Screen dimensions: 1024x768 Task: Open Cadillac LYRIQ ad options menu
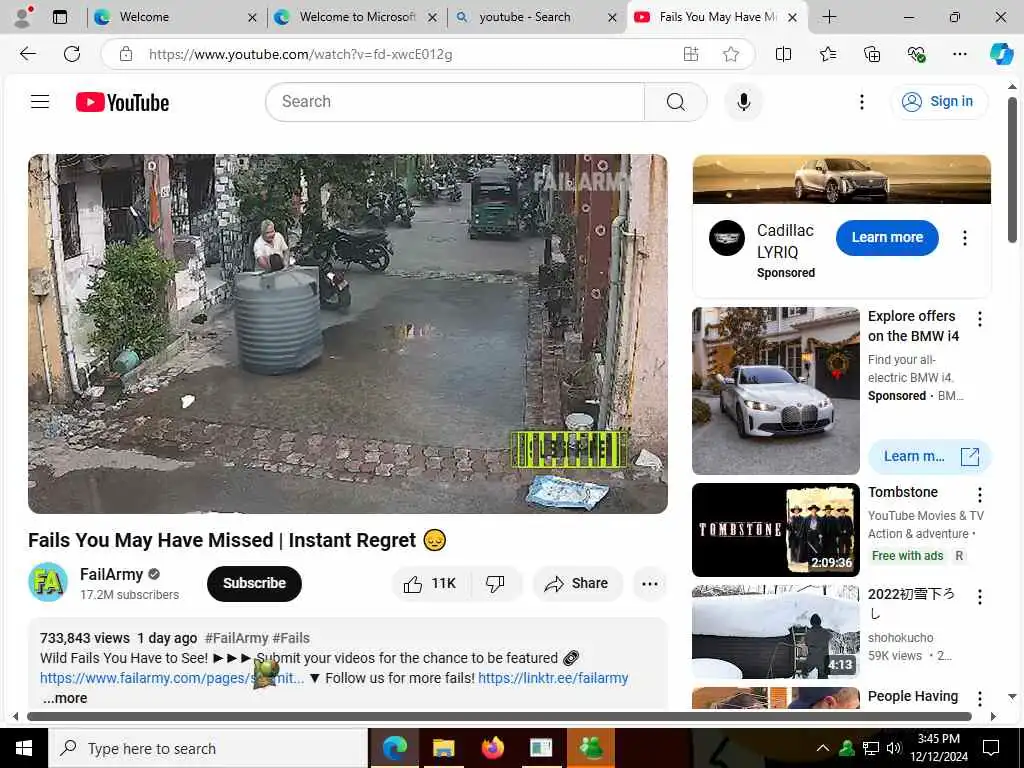tap(965, 238)
